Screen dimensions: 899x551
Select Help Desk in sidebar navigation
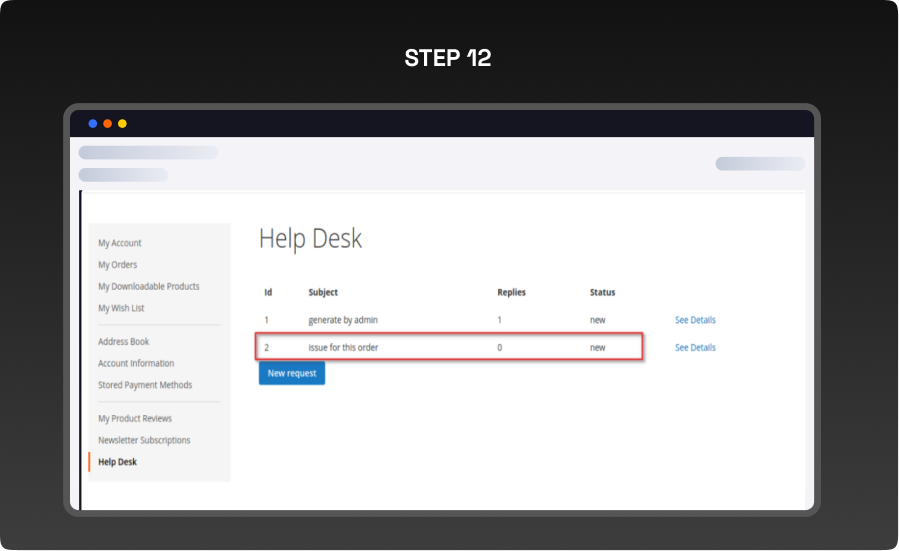118,462
